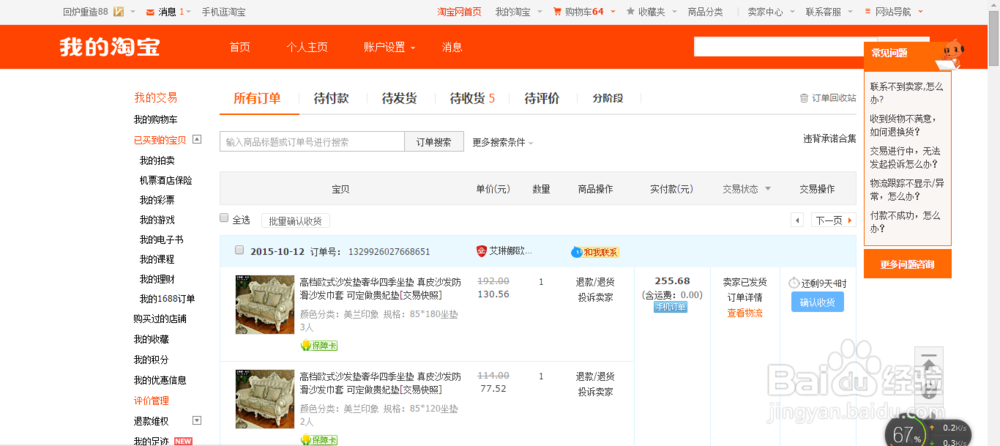Open the 订单详情 link

pyautogui.click(x=745, y=297)
